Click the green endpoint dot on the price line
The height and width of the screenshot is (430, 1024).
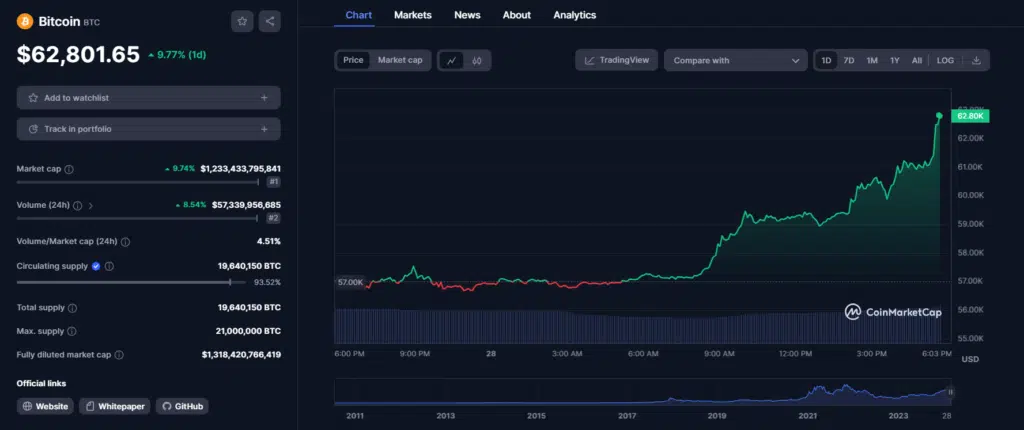(x=939, y=116)
